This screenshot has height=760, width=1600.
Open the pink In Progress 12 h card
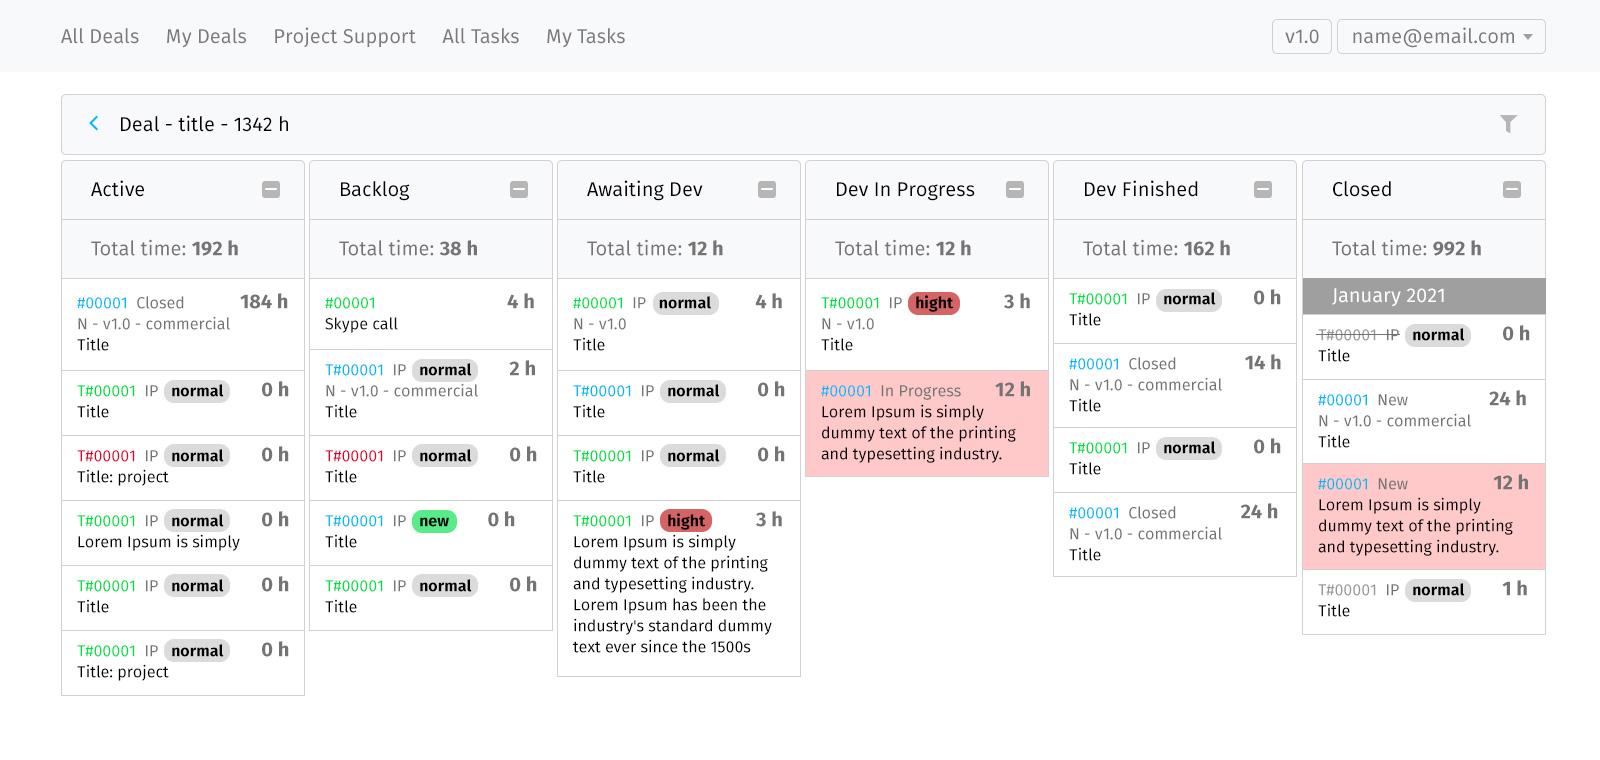(x=926, y=424)
